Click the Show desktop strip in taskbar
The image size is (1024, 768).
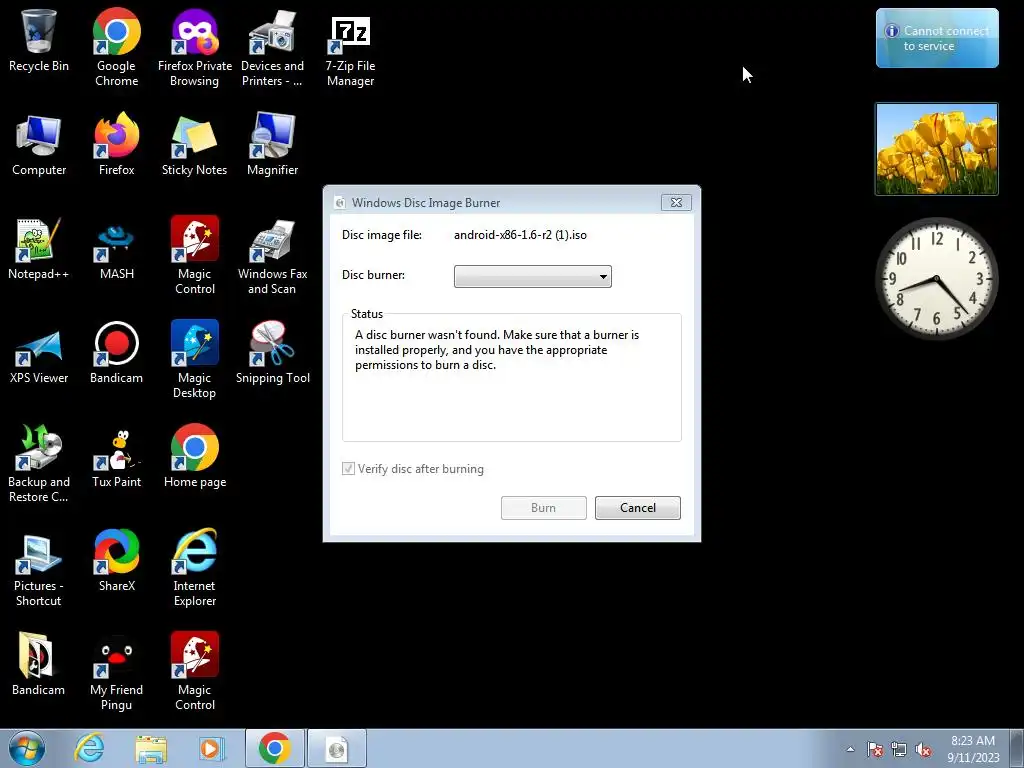pos(1017,749)
